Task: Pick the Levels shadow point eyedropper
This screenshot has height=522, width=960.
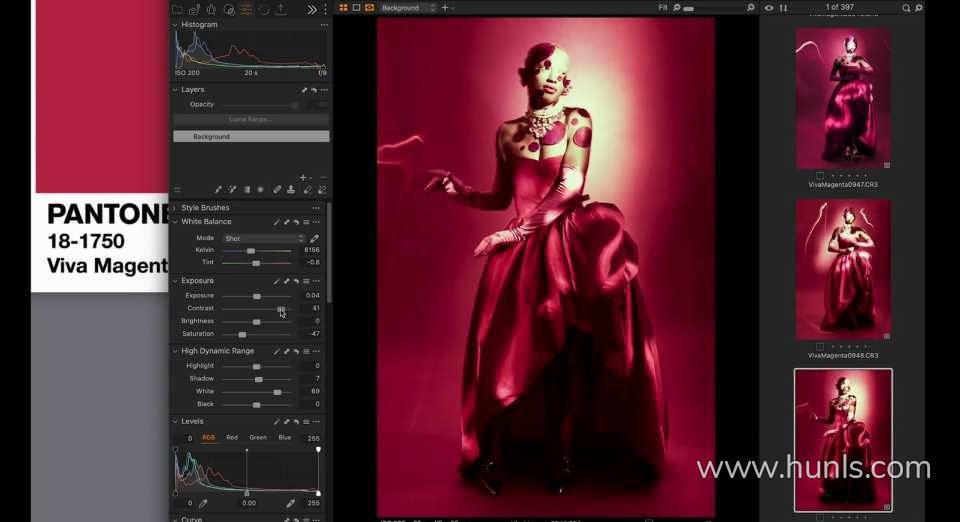Action: click(203, 503)
